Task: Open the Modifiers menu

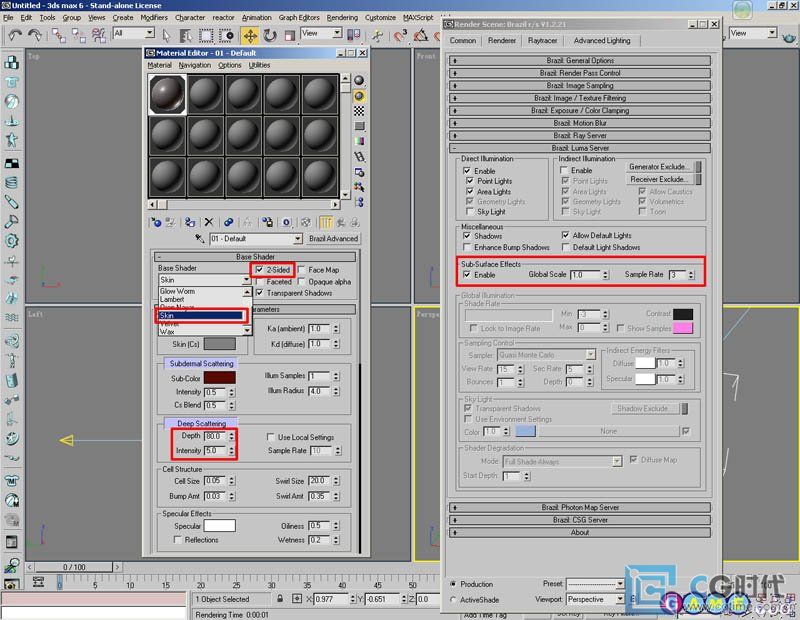Action: click(154, 17)
